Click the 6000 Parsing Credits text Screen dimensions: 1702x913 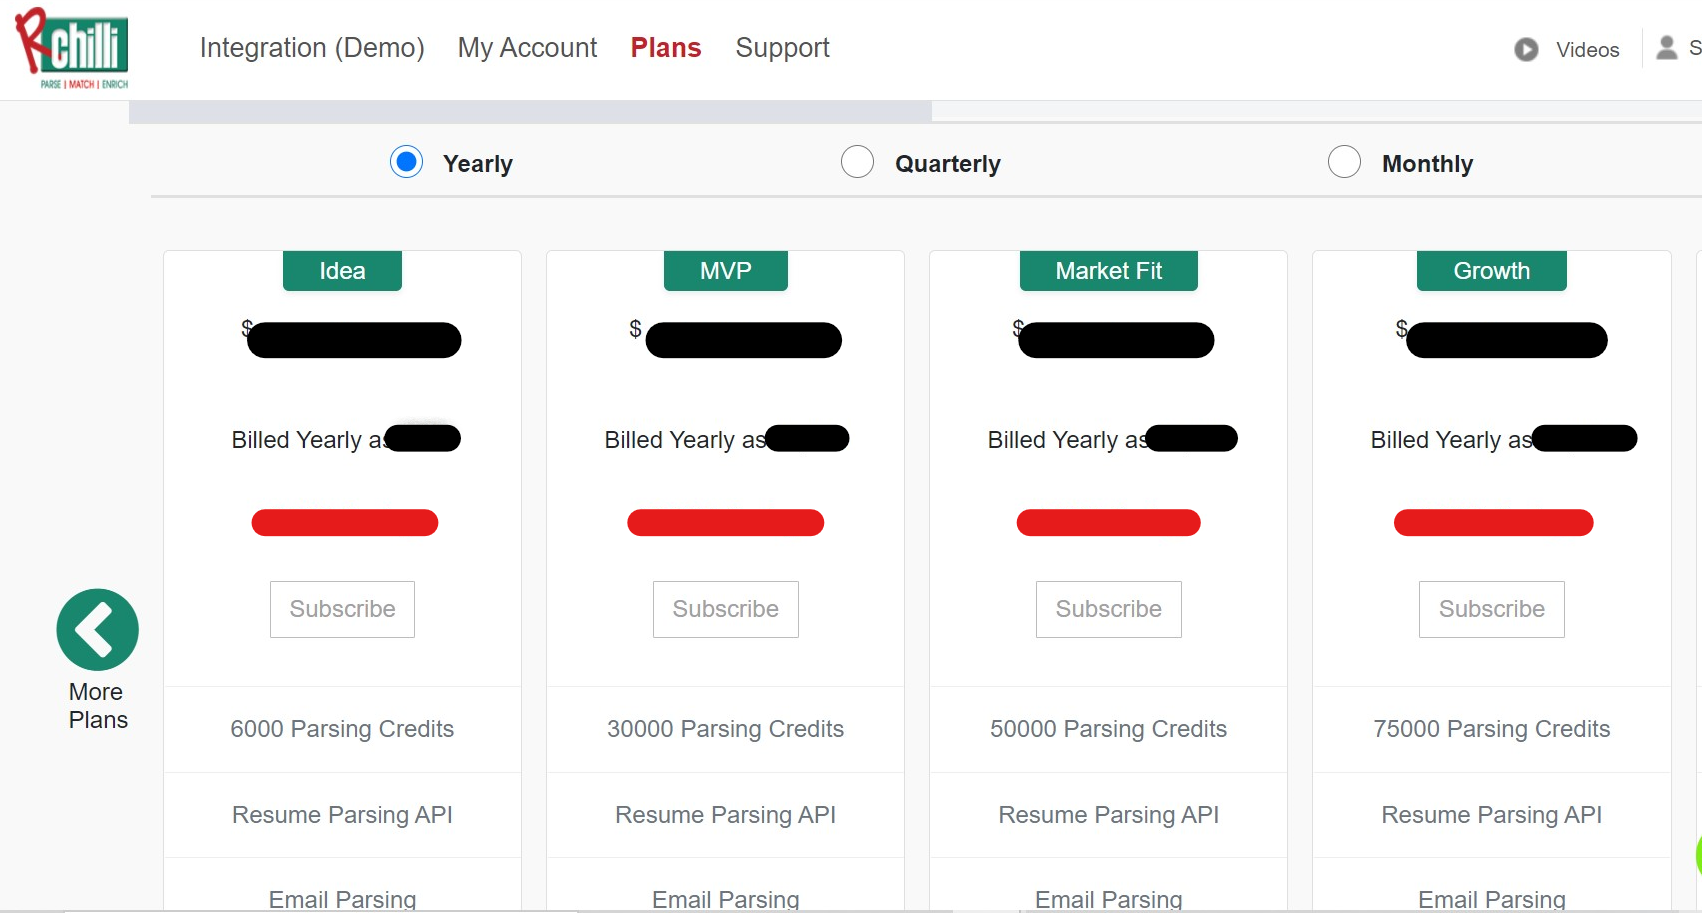tap(342, 729)
